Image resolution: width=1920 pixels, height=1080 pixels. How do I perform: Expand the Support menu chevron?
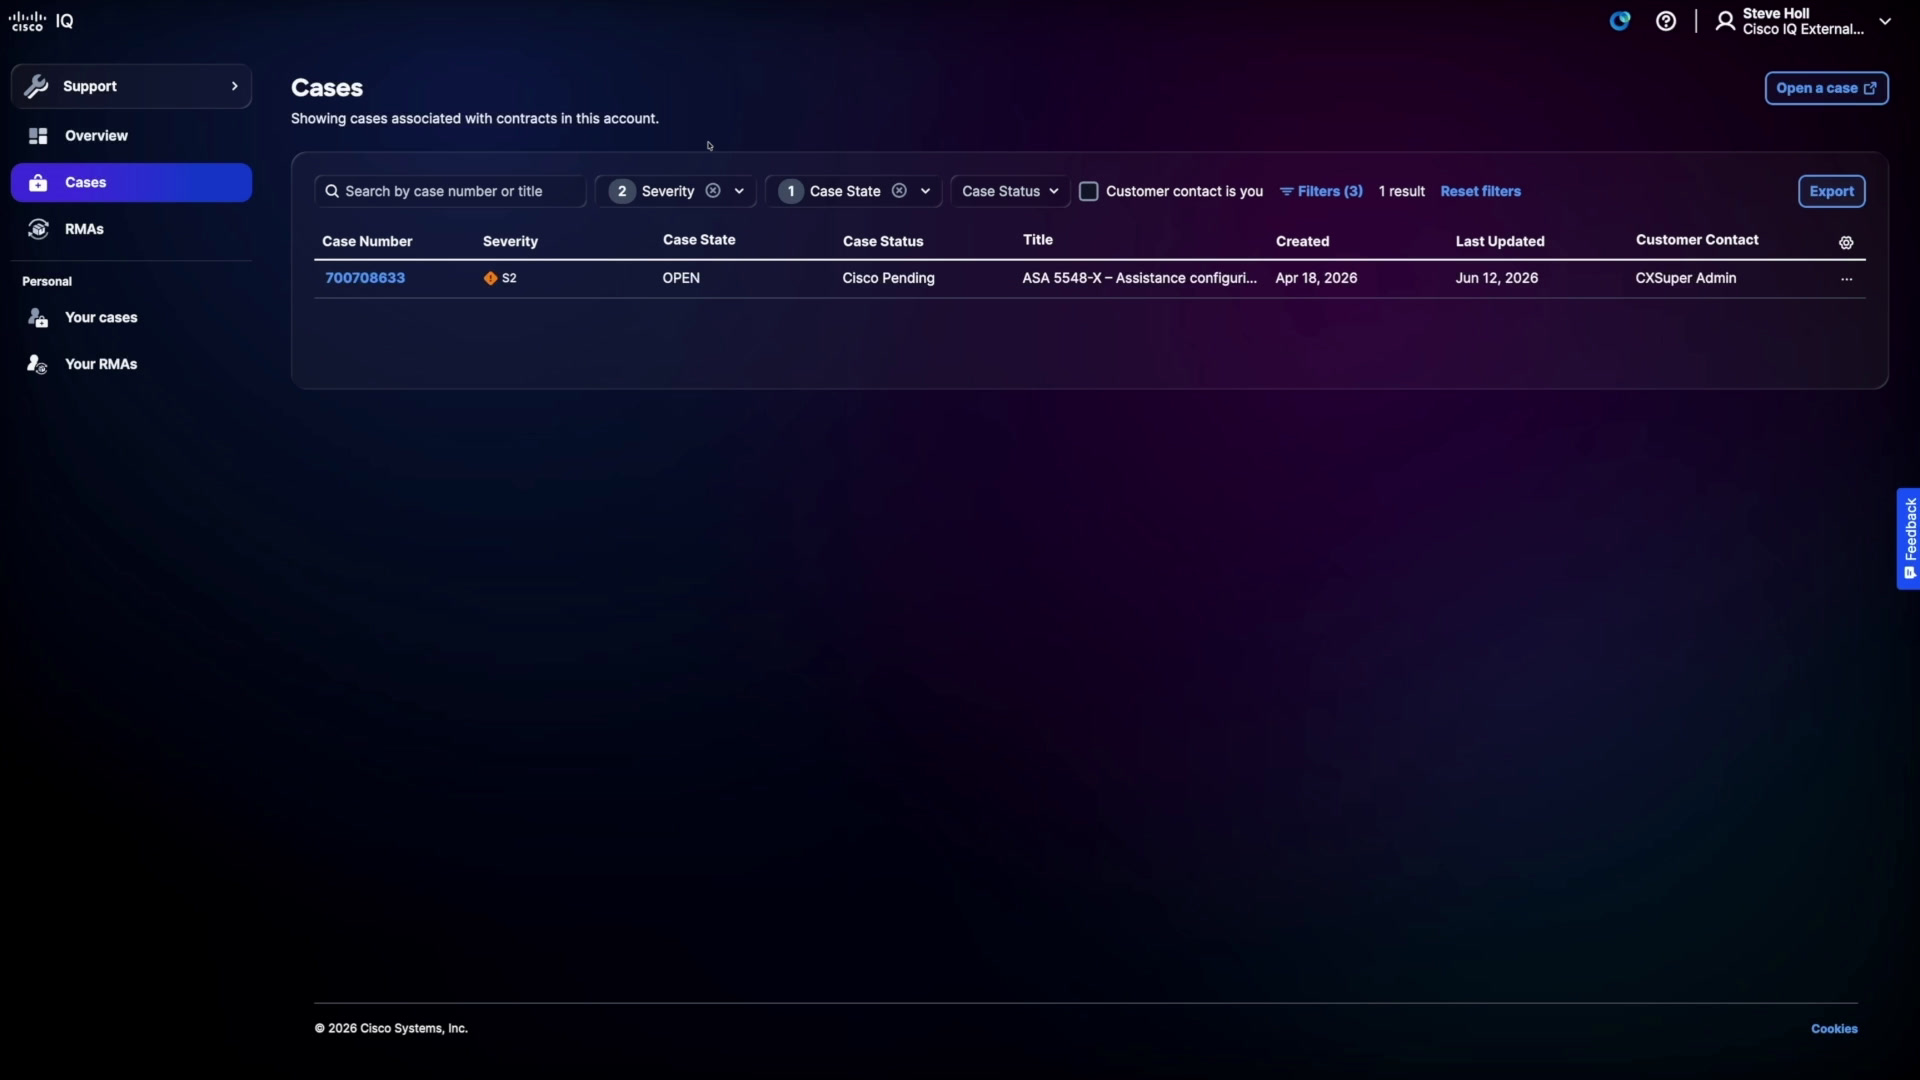[x=235, y=86]
